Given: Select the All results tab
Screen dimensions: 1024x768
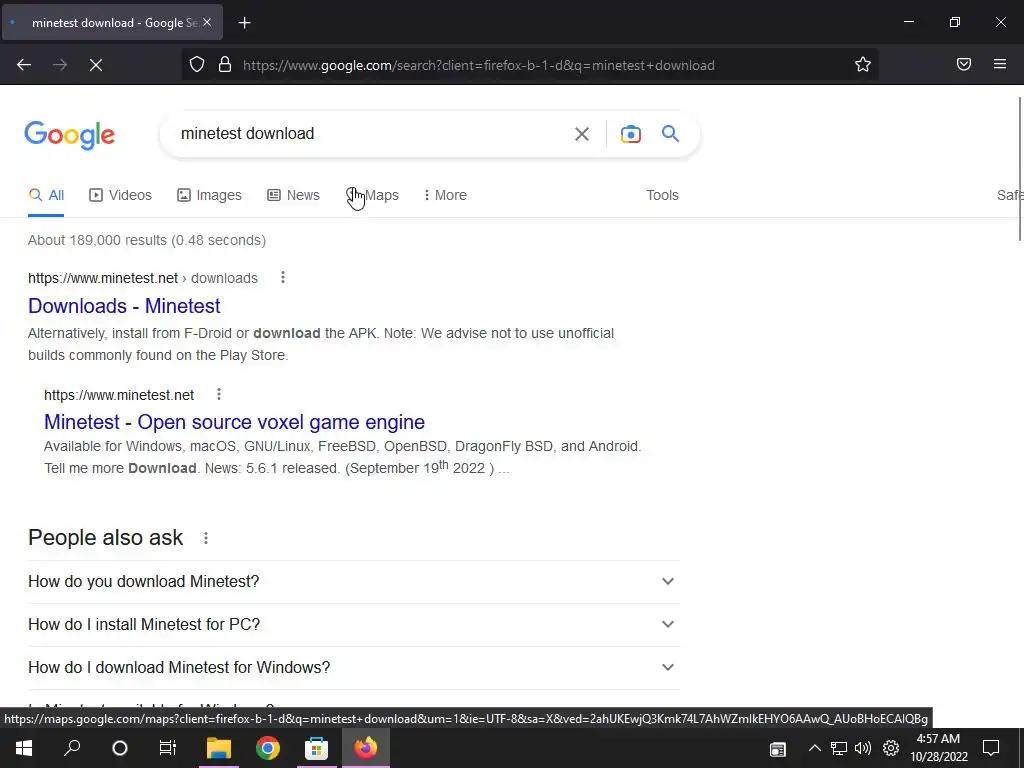Looking at the screenshot, I should [x=46, y=195].
